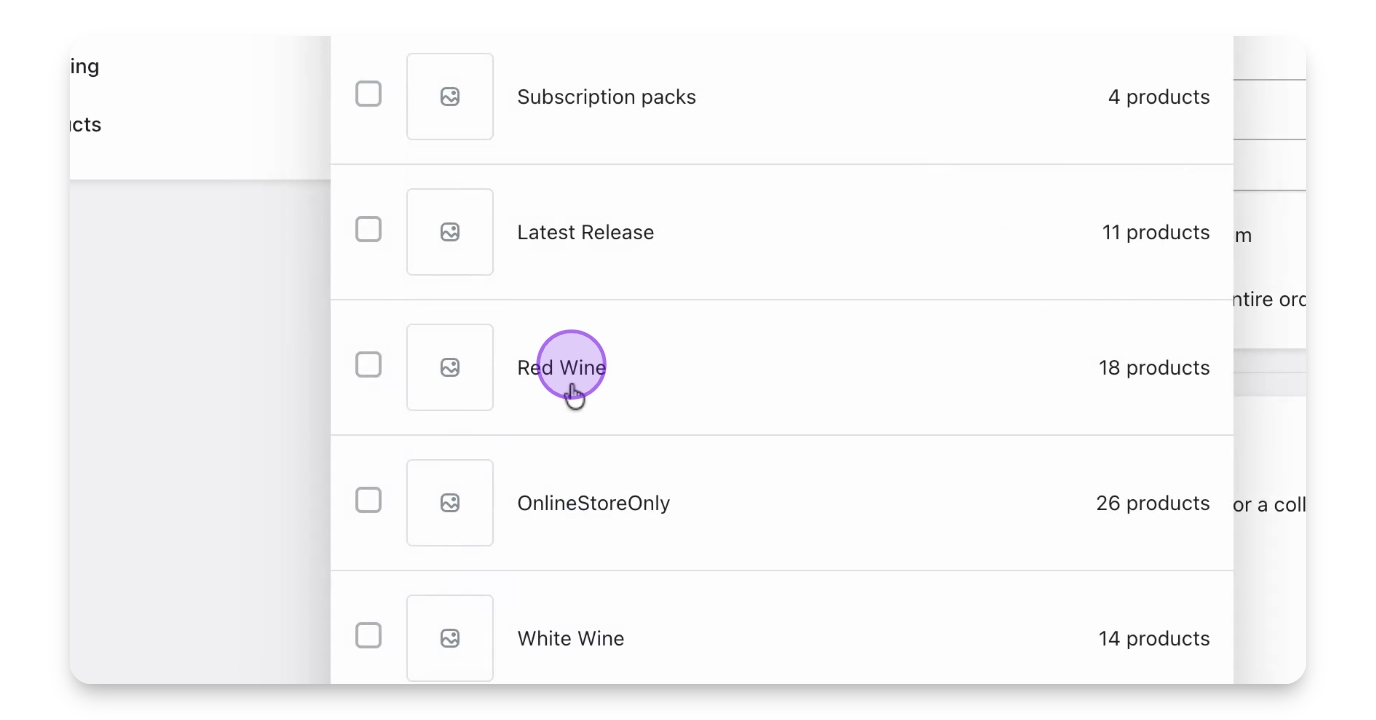This screenshot has width=1376, height=720.
Task: Click the "18 products" count label
Action: point(1153,368)
